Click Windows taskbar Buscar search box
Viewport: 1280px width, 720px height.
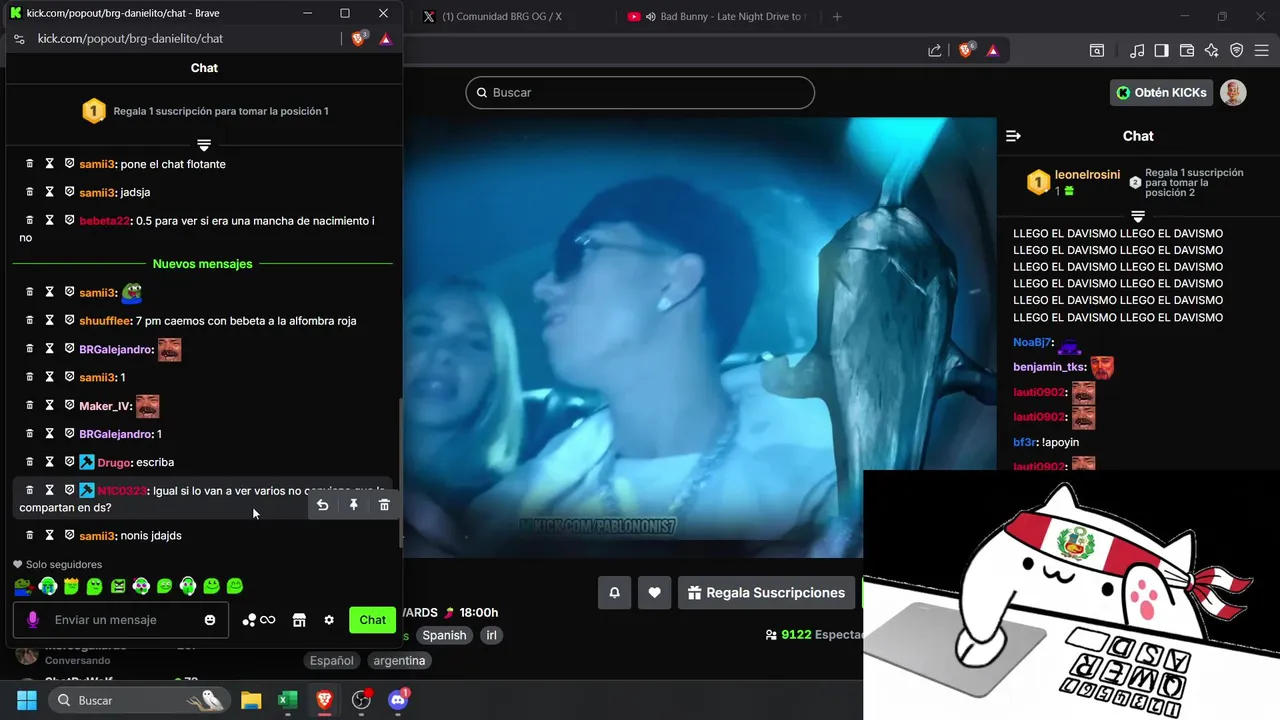138,700
